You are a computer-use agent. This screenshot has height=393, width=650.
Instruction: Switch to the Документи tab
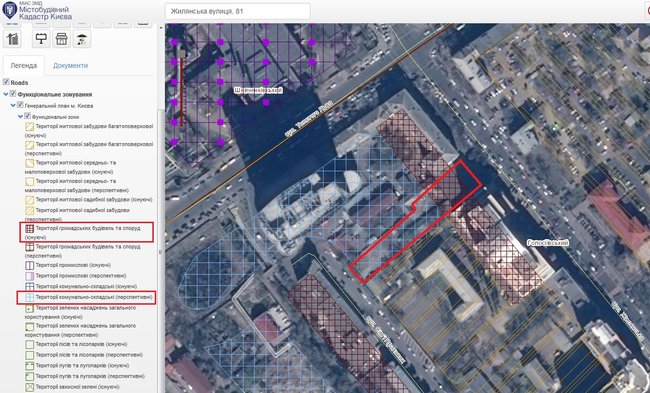[70, 66]
